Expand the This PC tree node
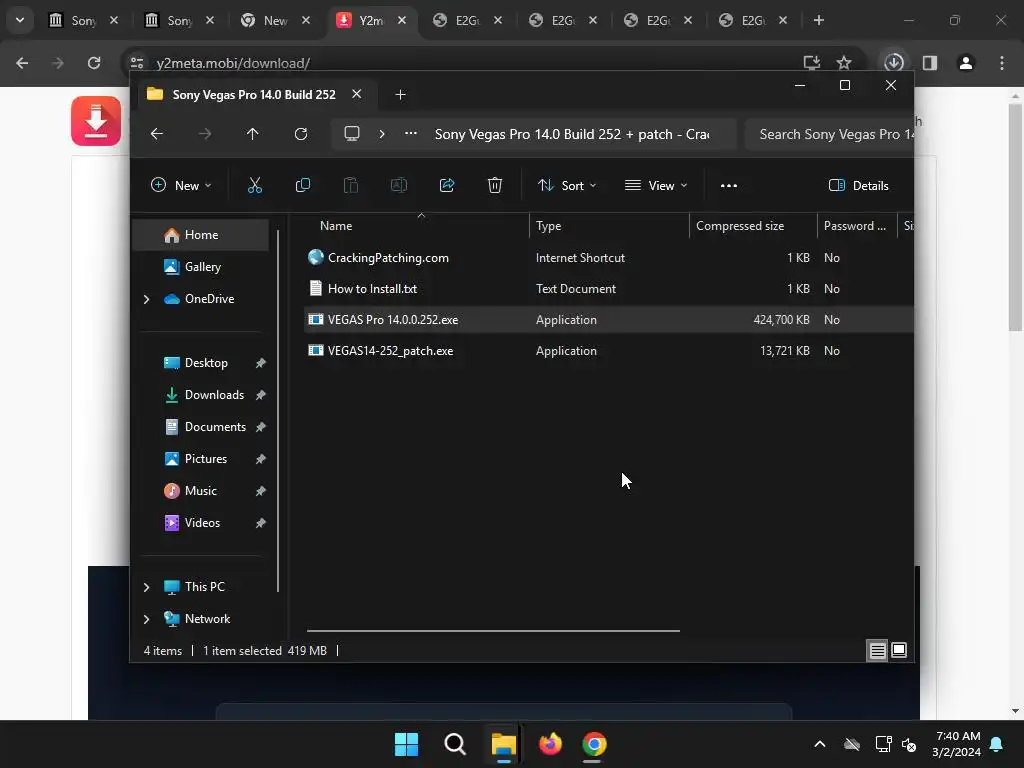This screenshot has height=768, width=1024. pos(146,587)
